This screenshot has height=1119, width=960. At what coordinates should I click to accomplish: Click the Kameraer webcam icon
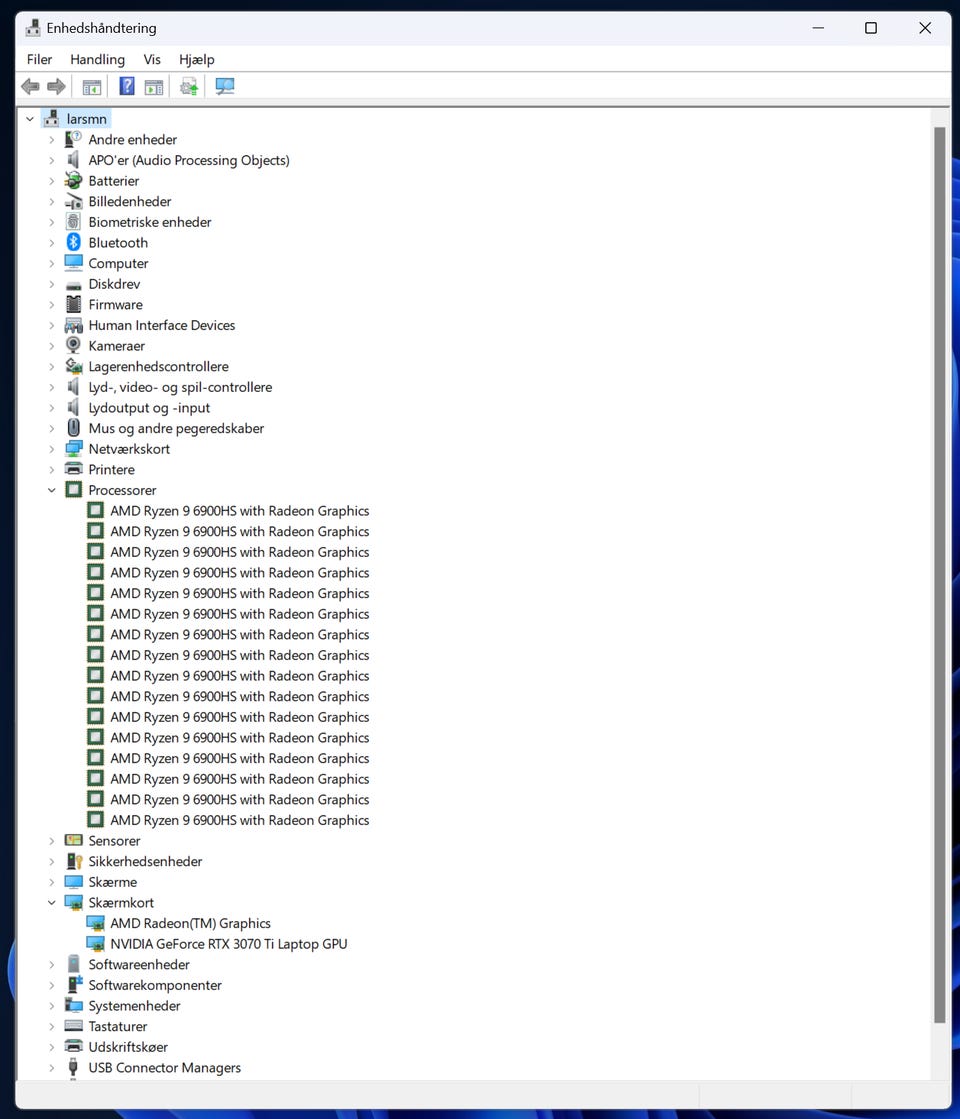pyautogui.click(x=74, y=345)
